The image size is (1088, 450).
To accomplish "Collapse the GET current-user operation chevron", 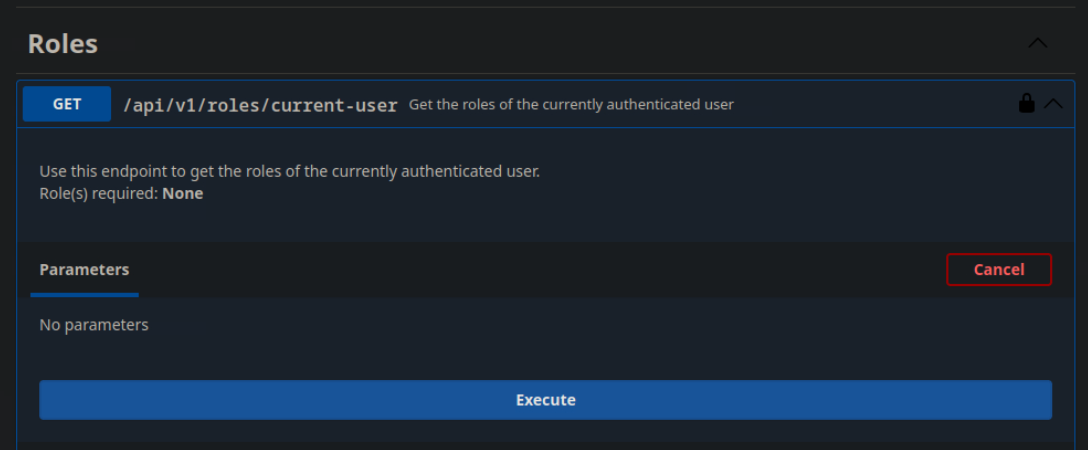I will coord(1053,103).
